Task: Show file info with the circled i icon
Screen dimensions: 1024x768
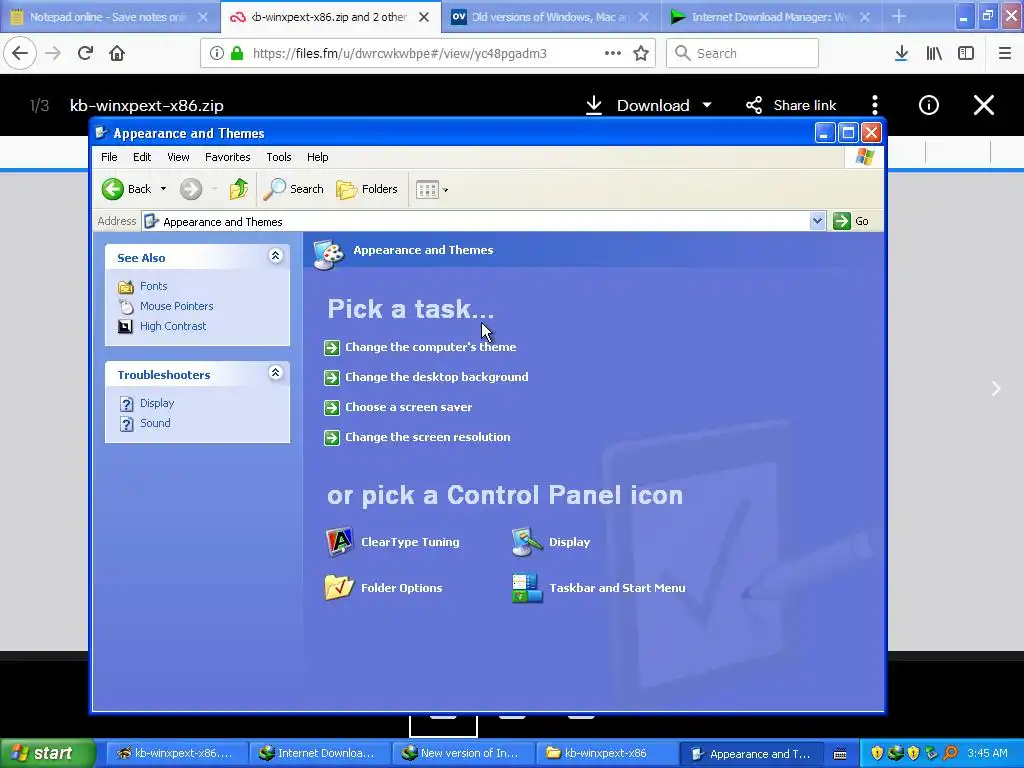Action: pyautogui.click(x=928, y=105)
